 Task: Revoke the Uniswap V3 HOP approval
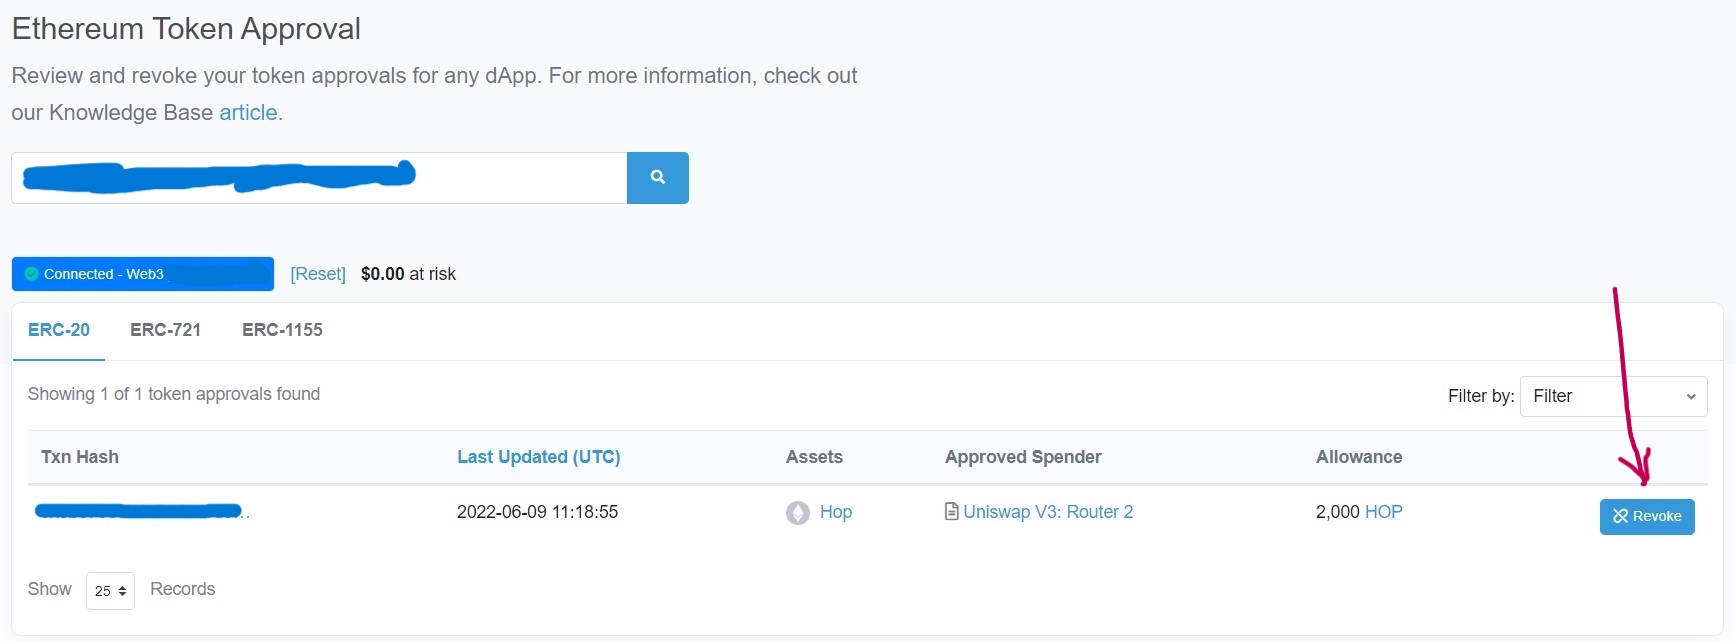pyautogui.click(x=1646, y=517)
